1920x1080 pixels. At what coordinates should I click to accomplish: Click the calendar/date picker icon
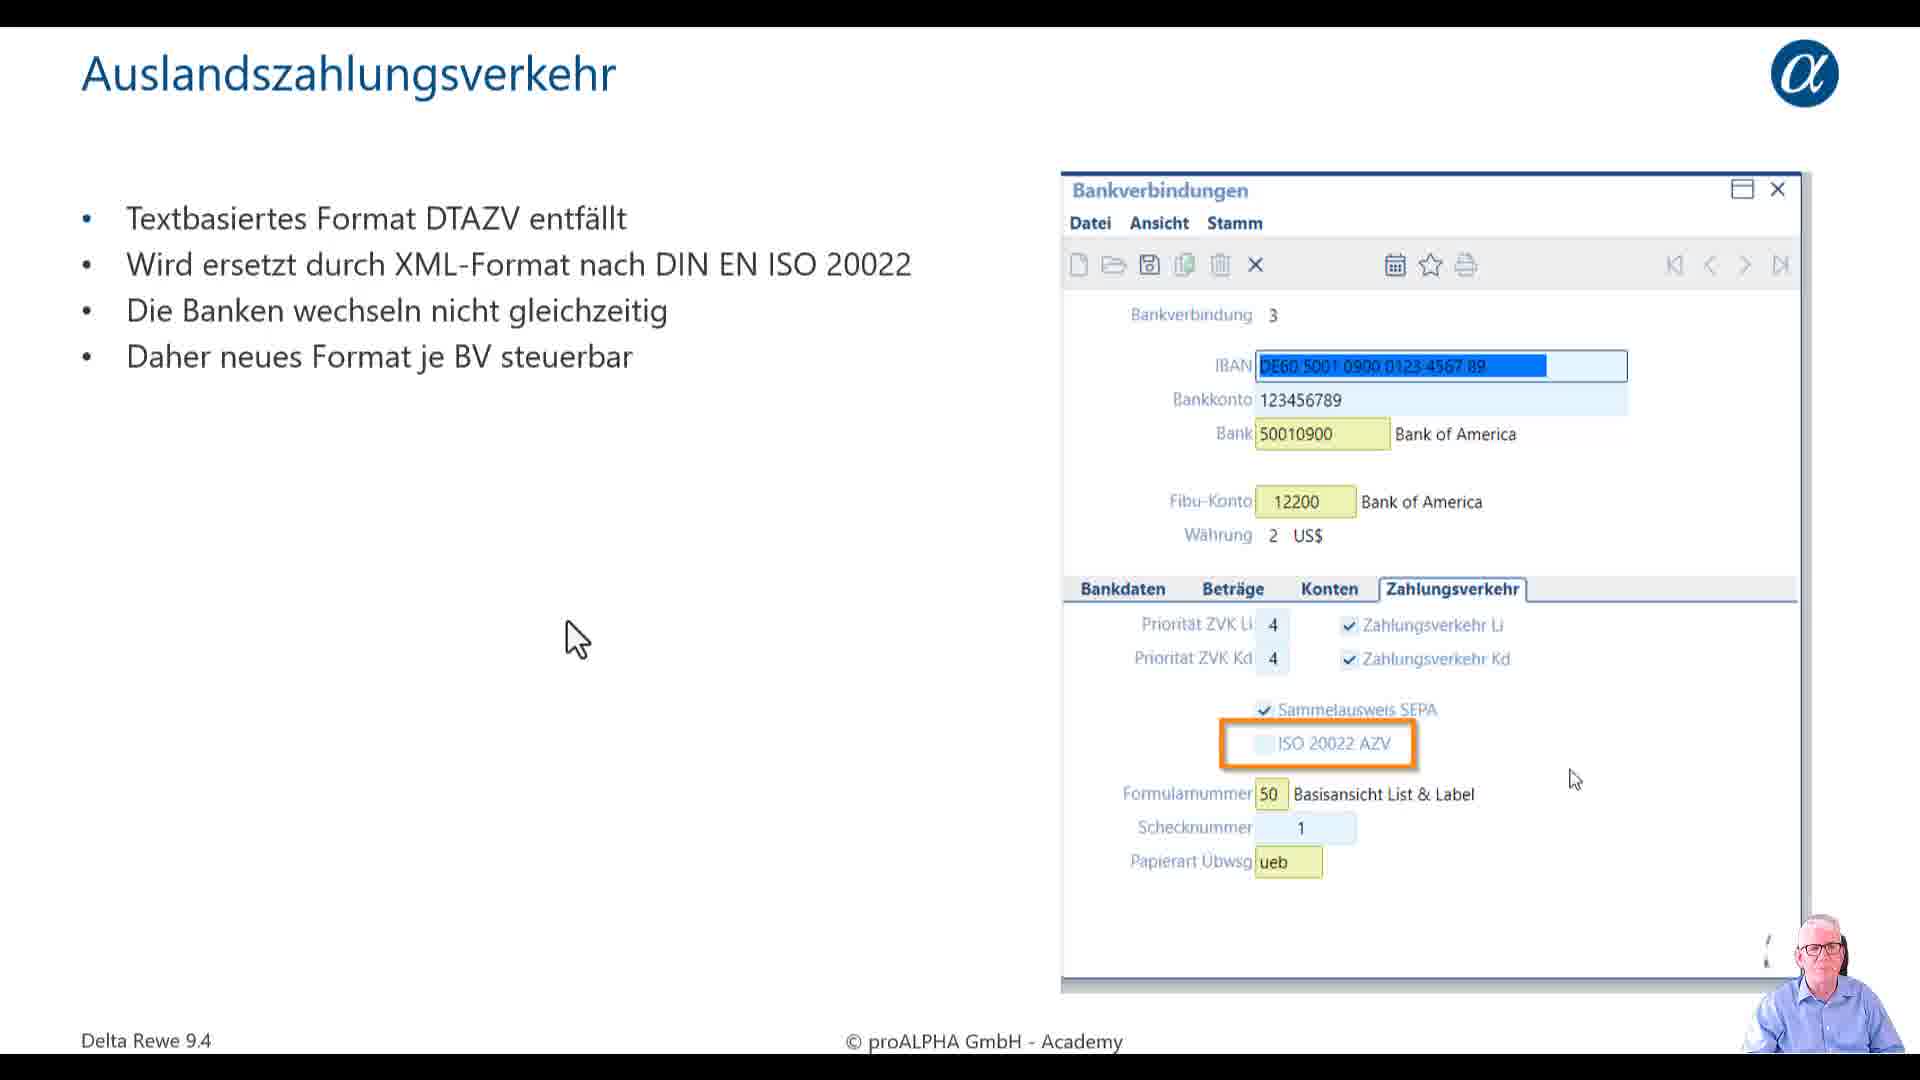1394,265
